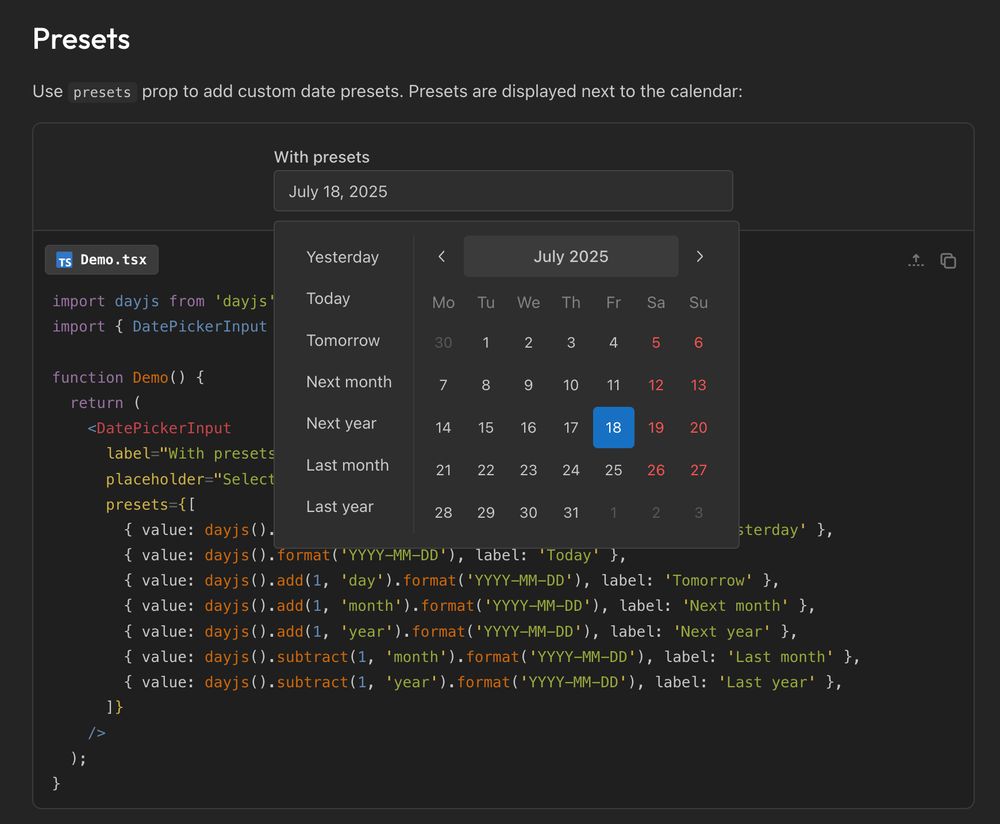The image size is (1000, 824).
Task: Select the greyed-out August 2 day
Action: point(656,513)
